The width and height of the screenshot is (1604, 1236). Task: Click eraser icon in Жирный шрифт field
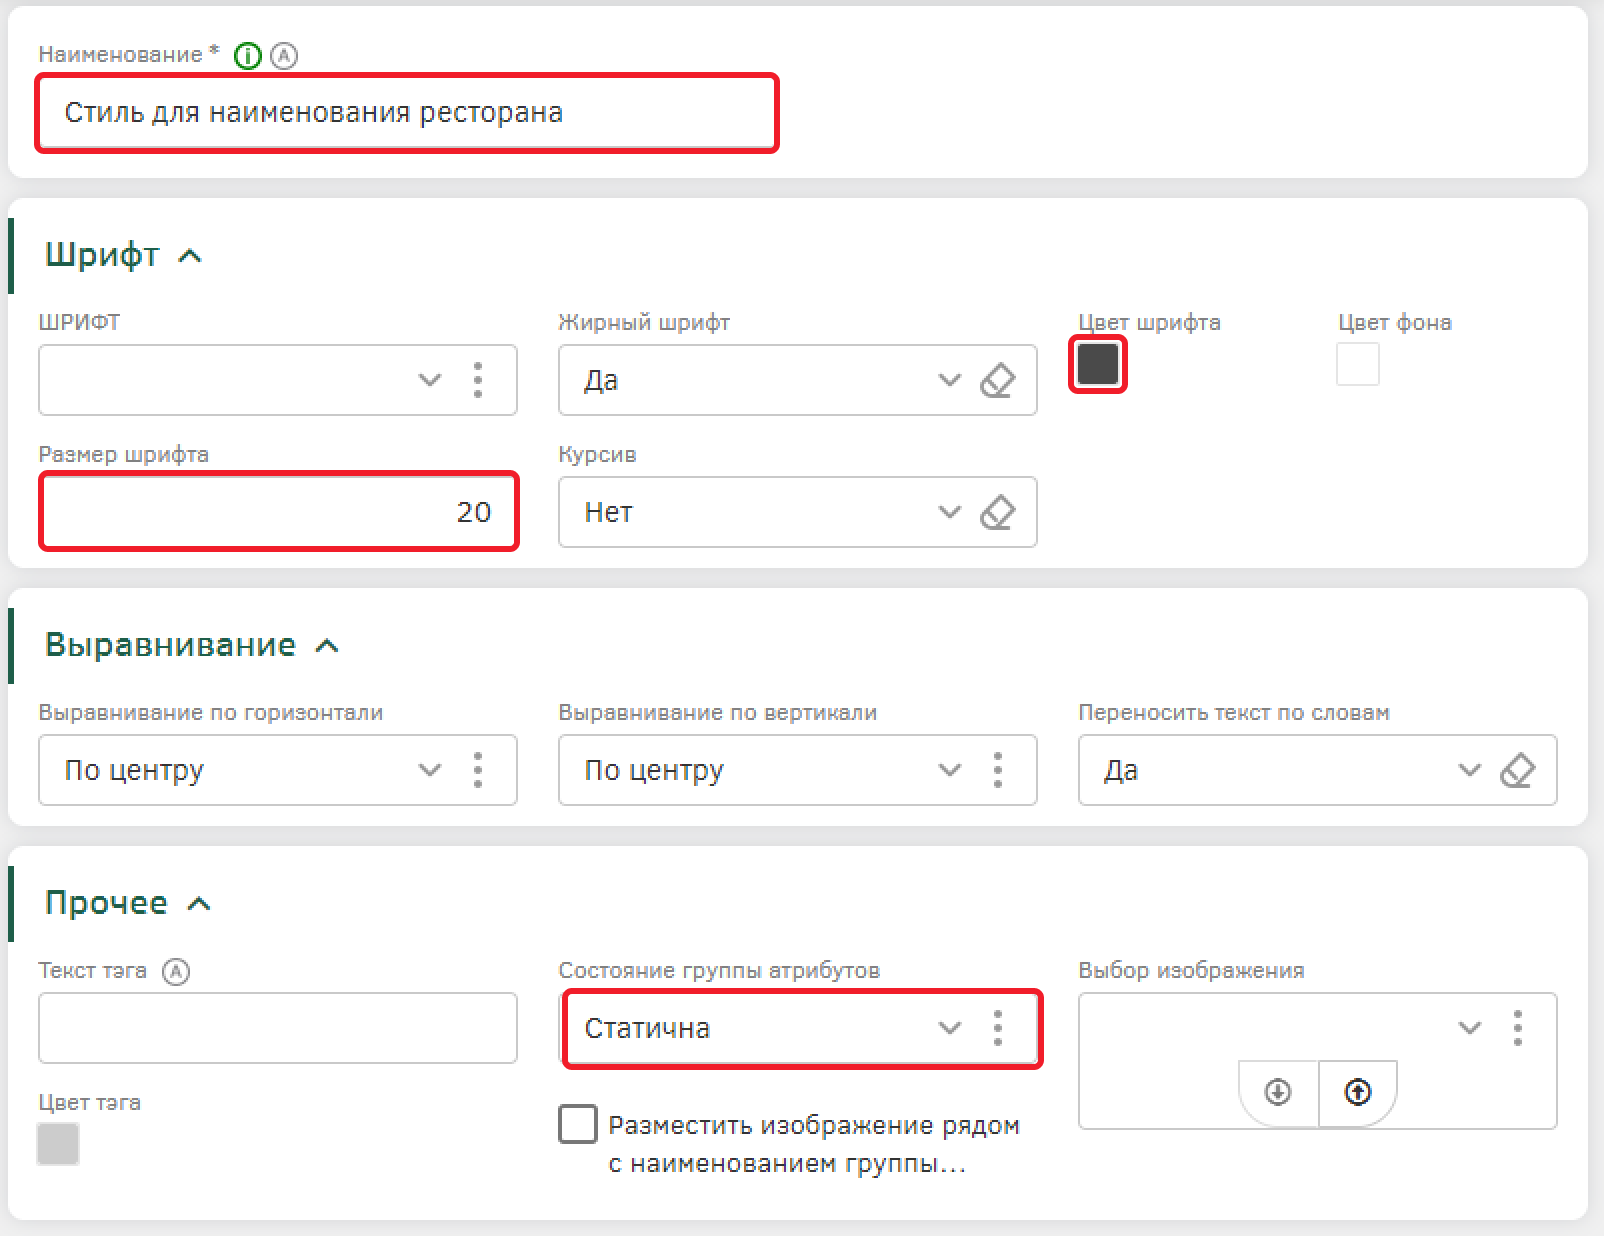(997, 380)
